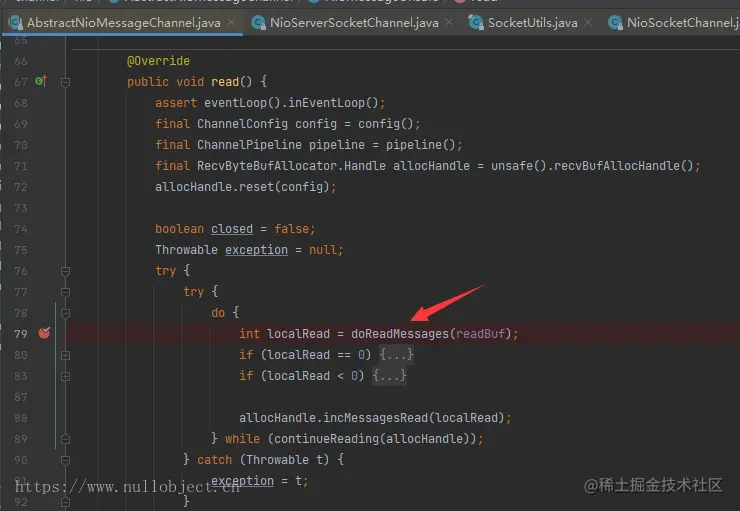Screen dimensions: 740x511
Task: Remove the breakpoint on line 79
Action: point(44,333)
